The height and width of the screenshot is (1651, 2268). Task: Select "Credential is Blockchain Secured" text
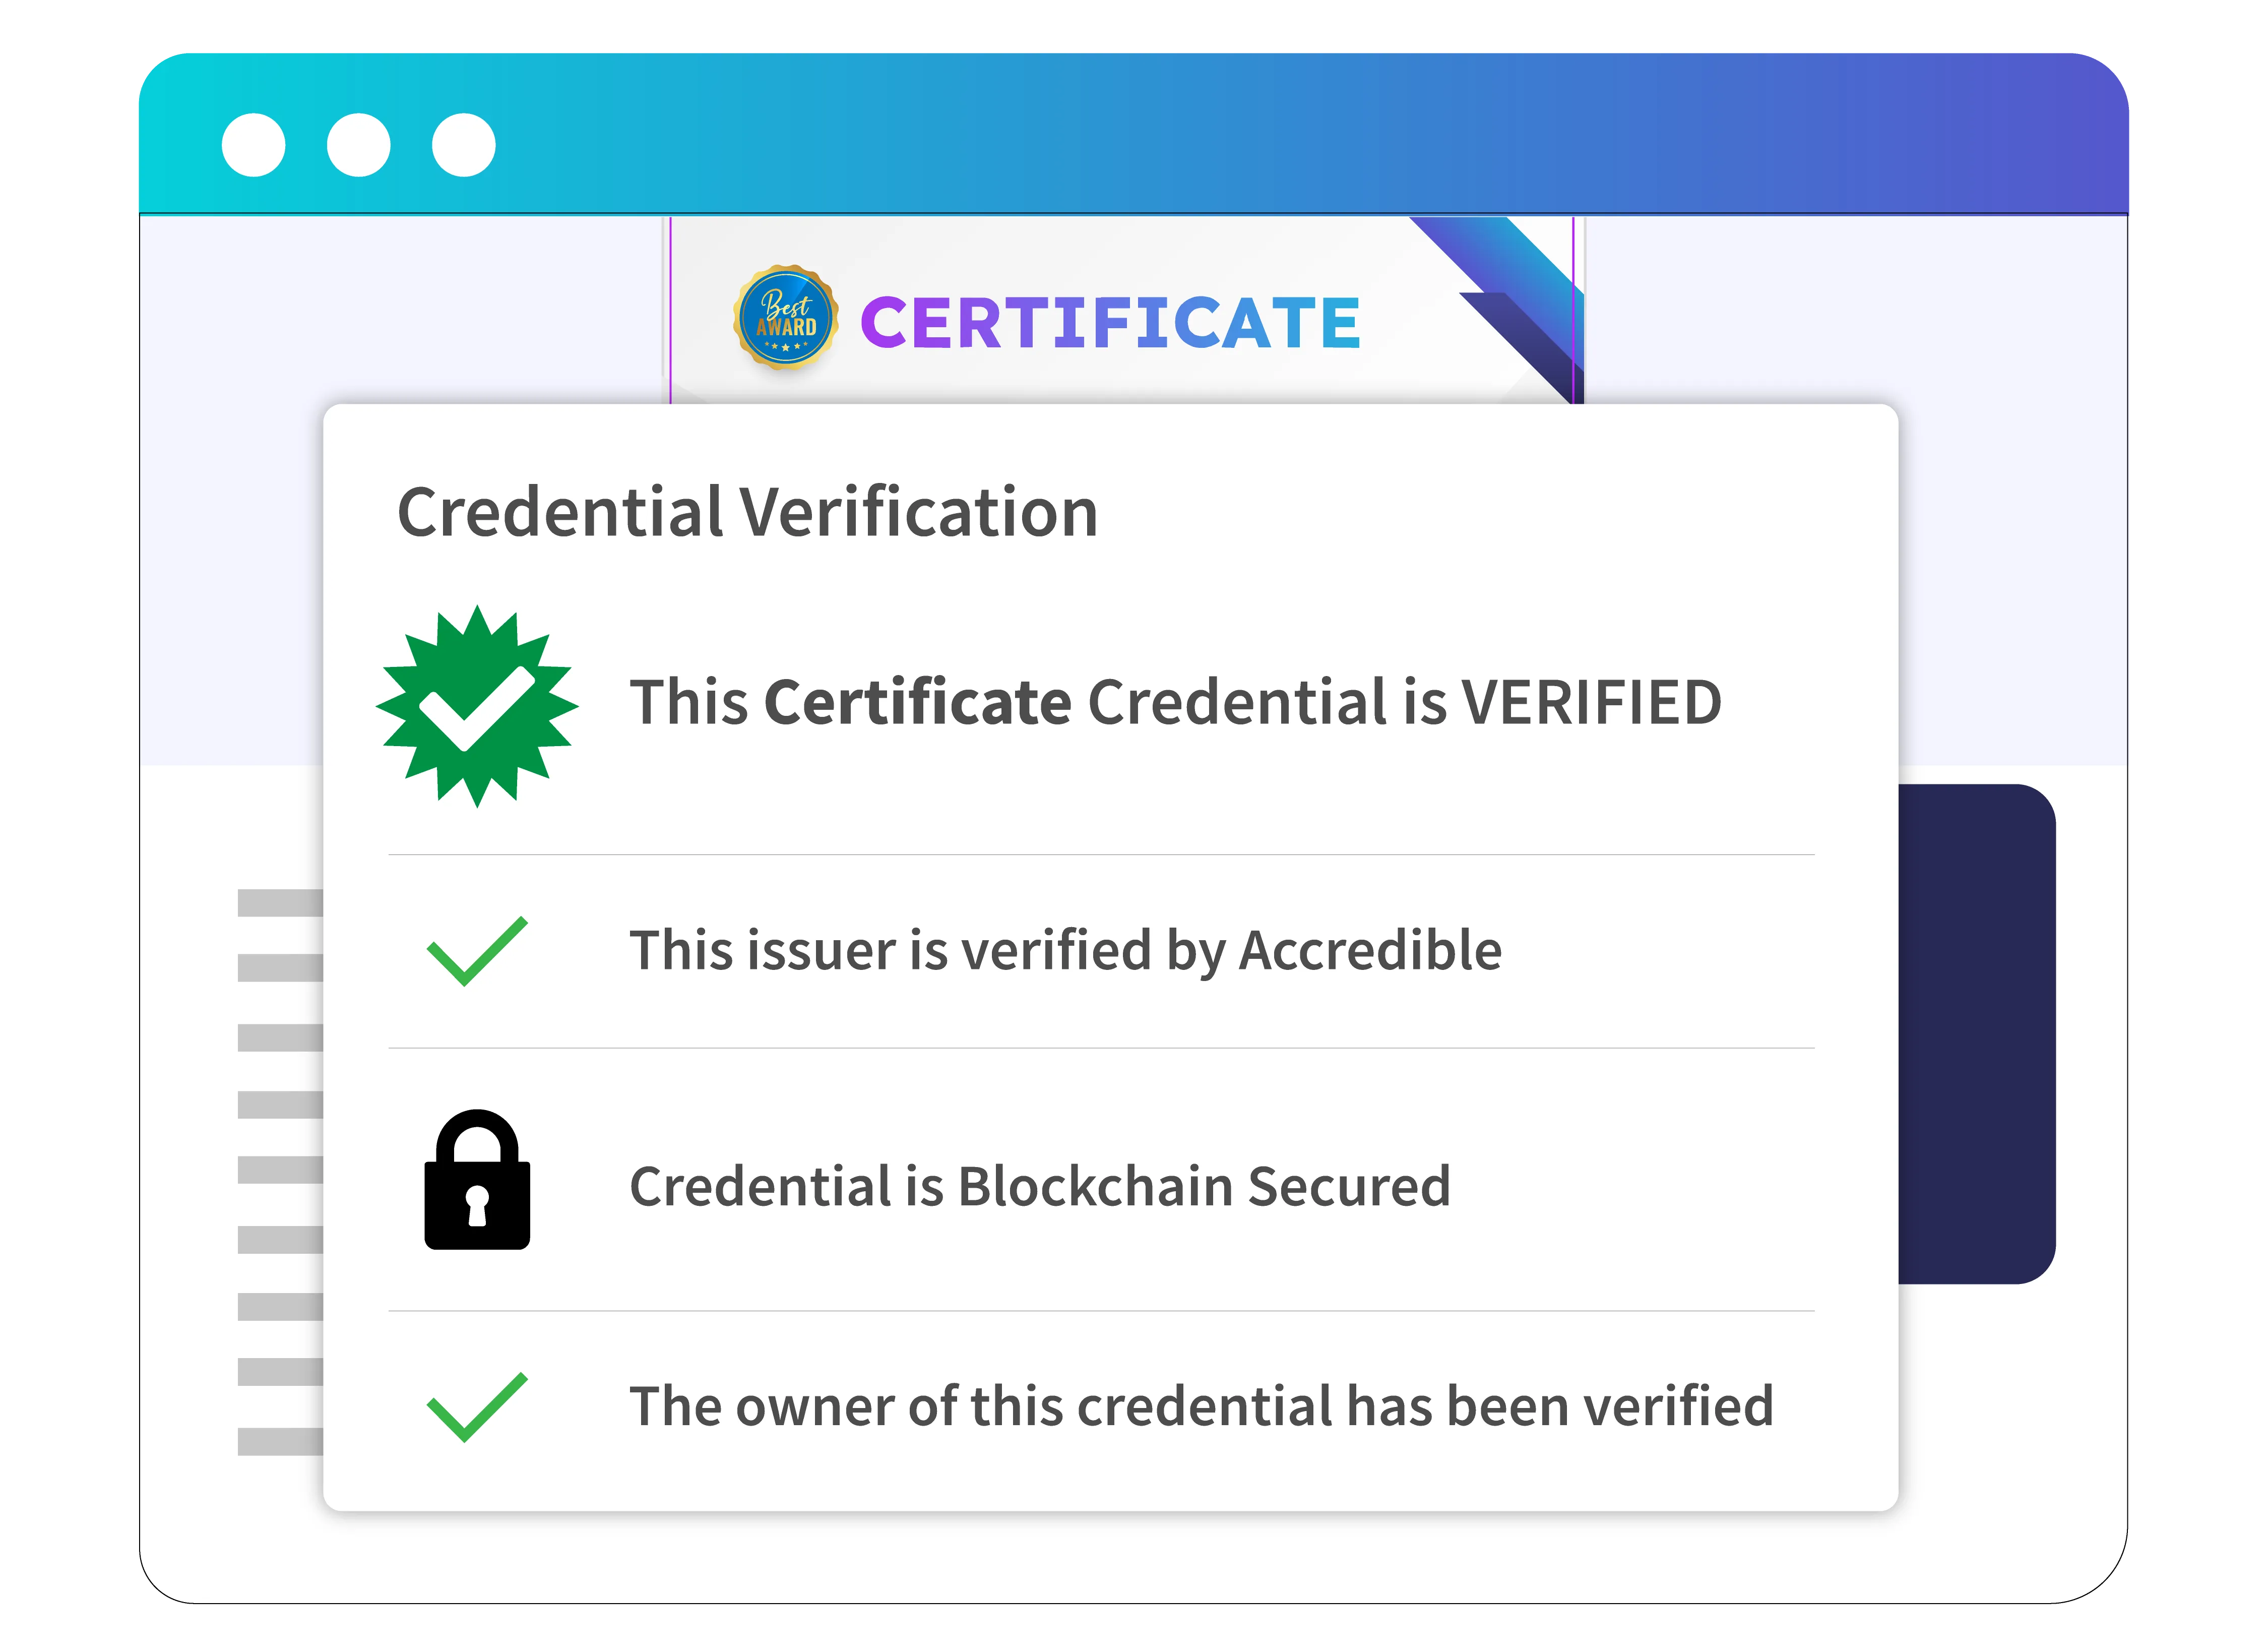[1040, 1186]
